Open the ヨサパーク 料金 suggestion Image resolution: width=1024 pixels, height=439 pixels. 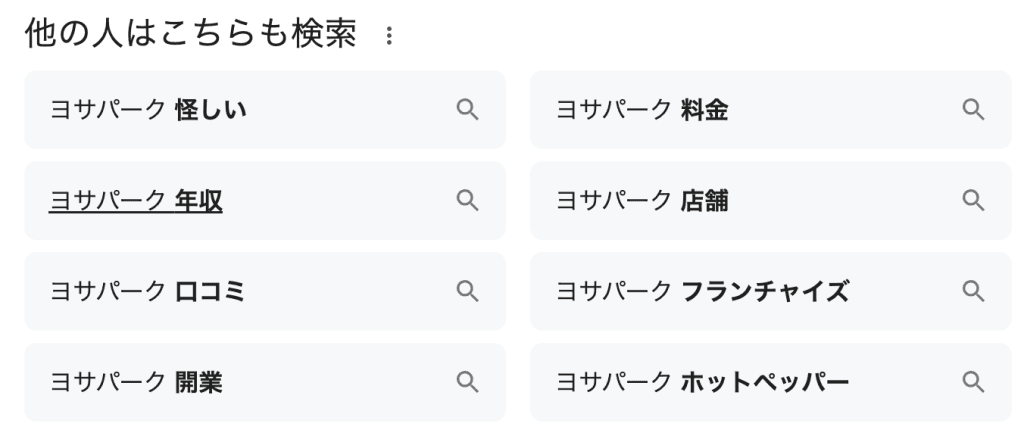[642, 110]
